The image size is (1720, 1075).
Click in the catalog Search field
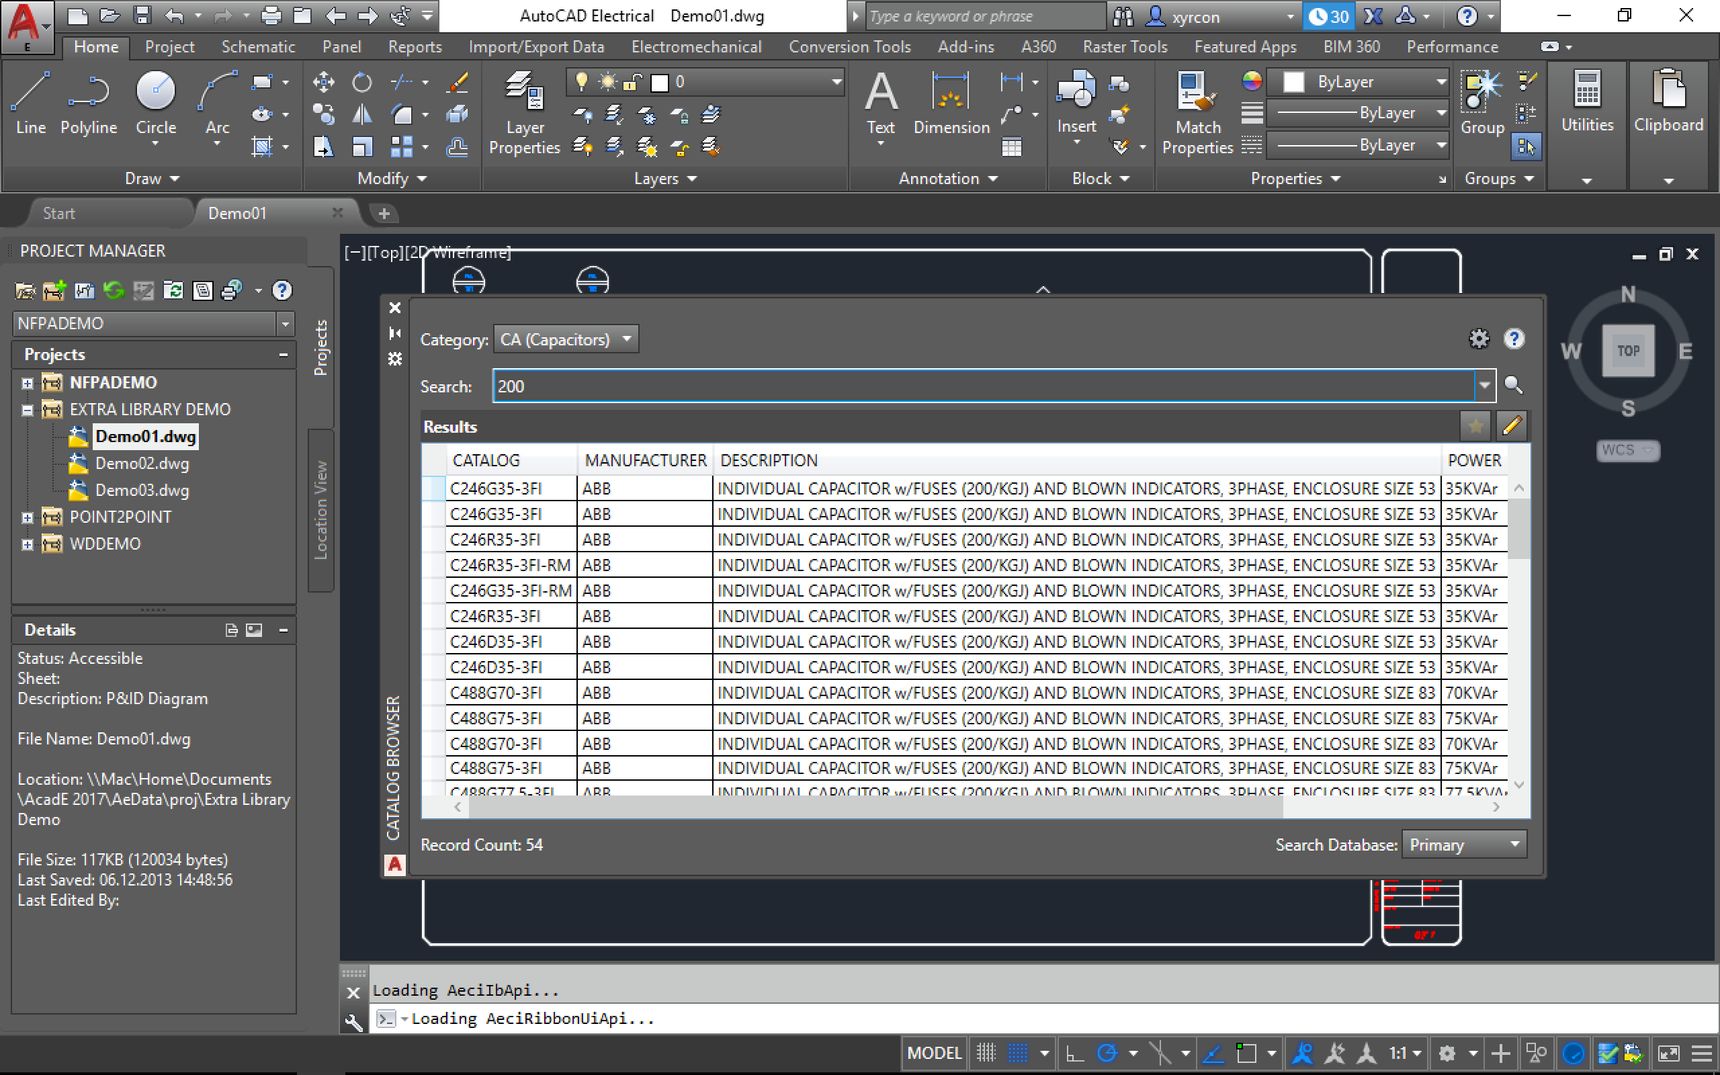[x=983, y=386]
